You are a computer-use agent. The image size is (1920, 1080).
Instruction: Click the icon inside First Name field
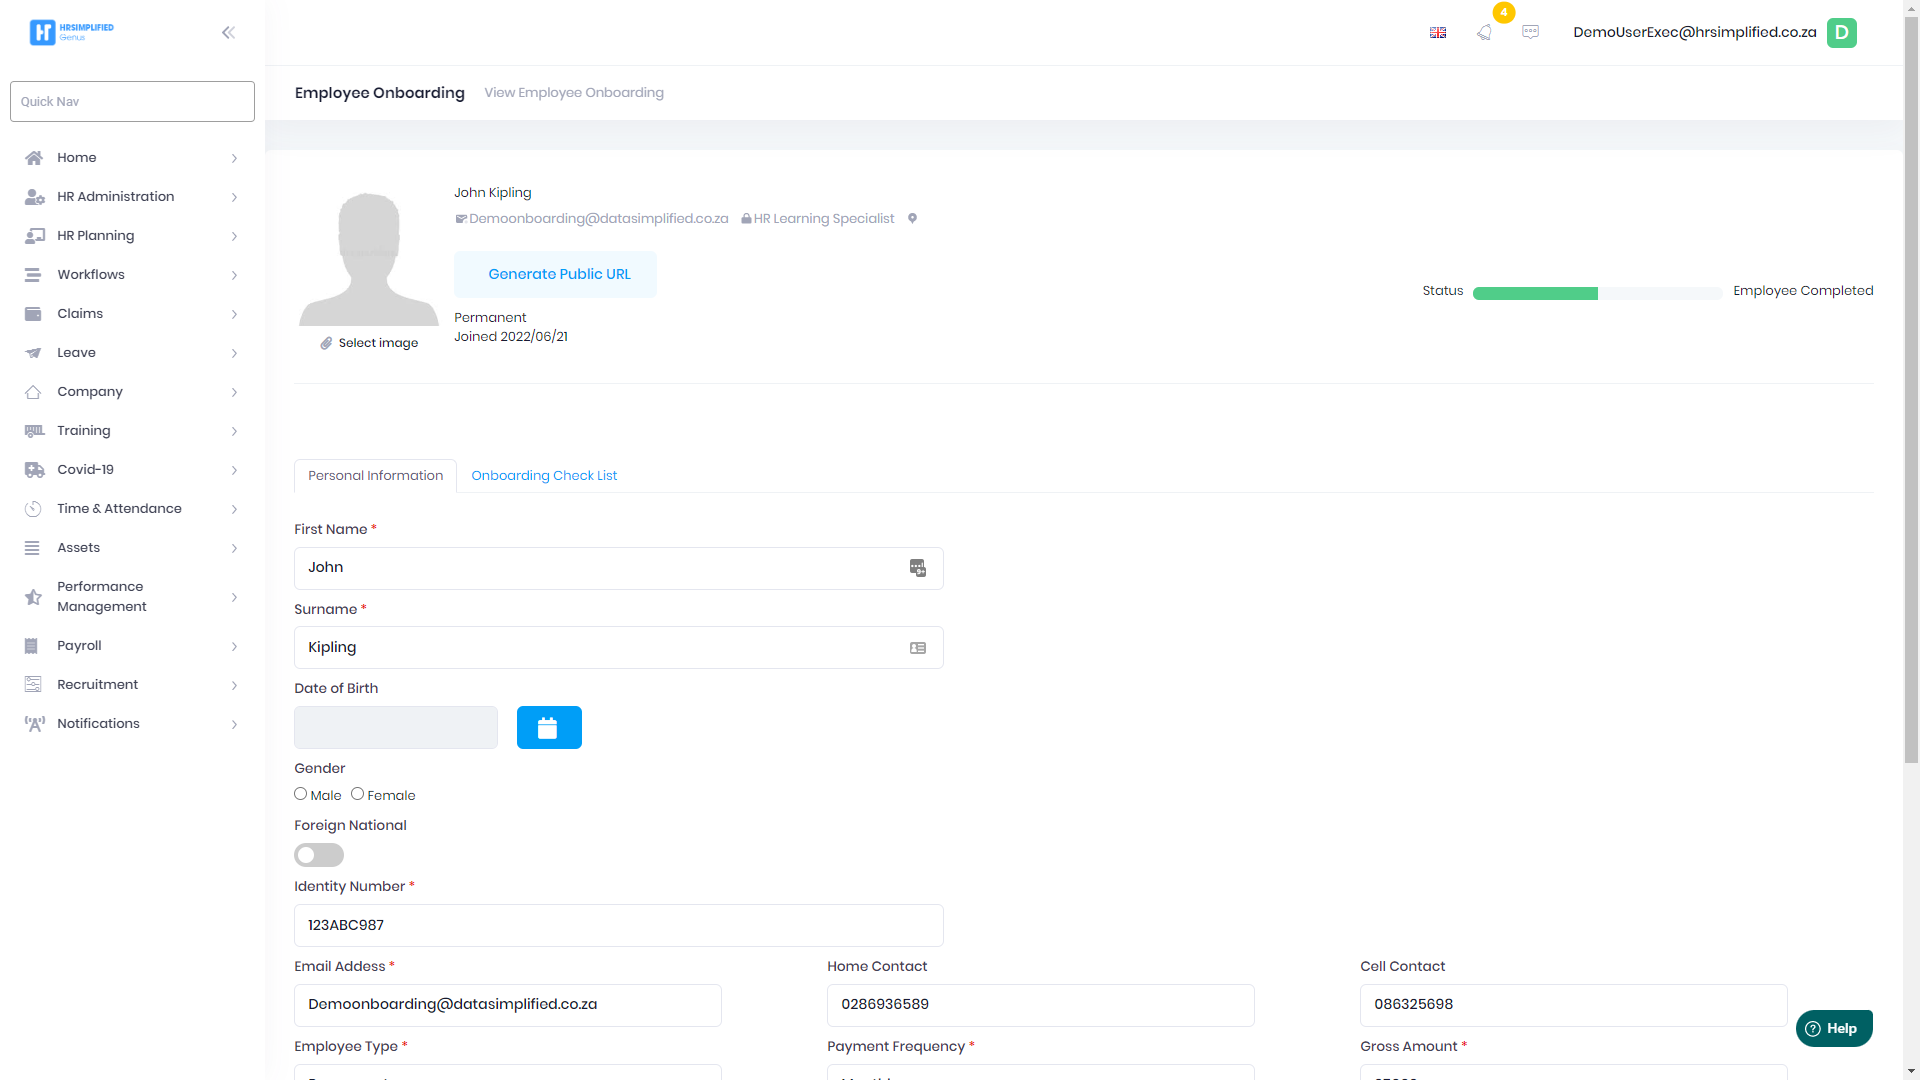pyautogui.click(x=917, y=568)
